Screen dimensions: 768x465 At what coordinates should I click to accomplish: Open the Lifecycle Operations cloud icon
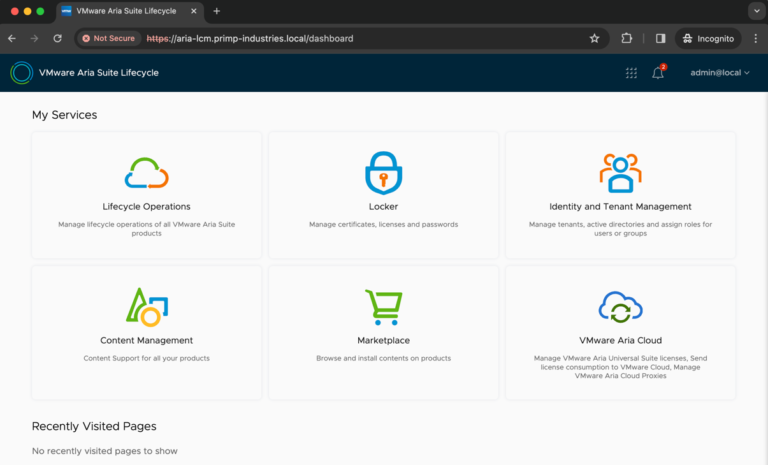point(146,173)
